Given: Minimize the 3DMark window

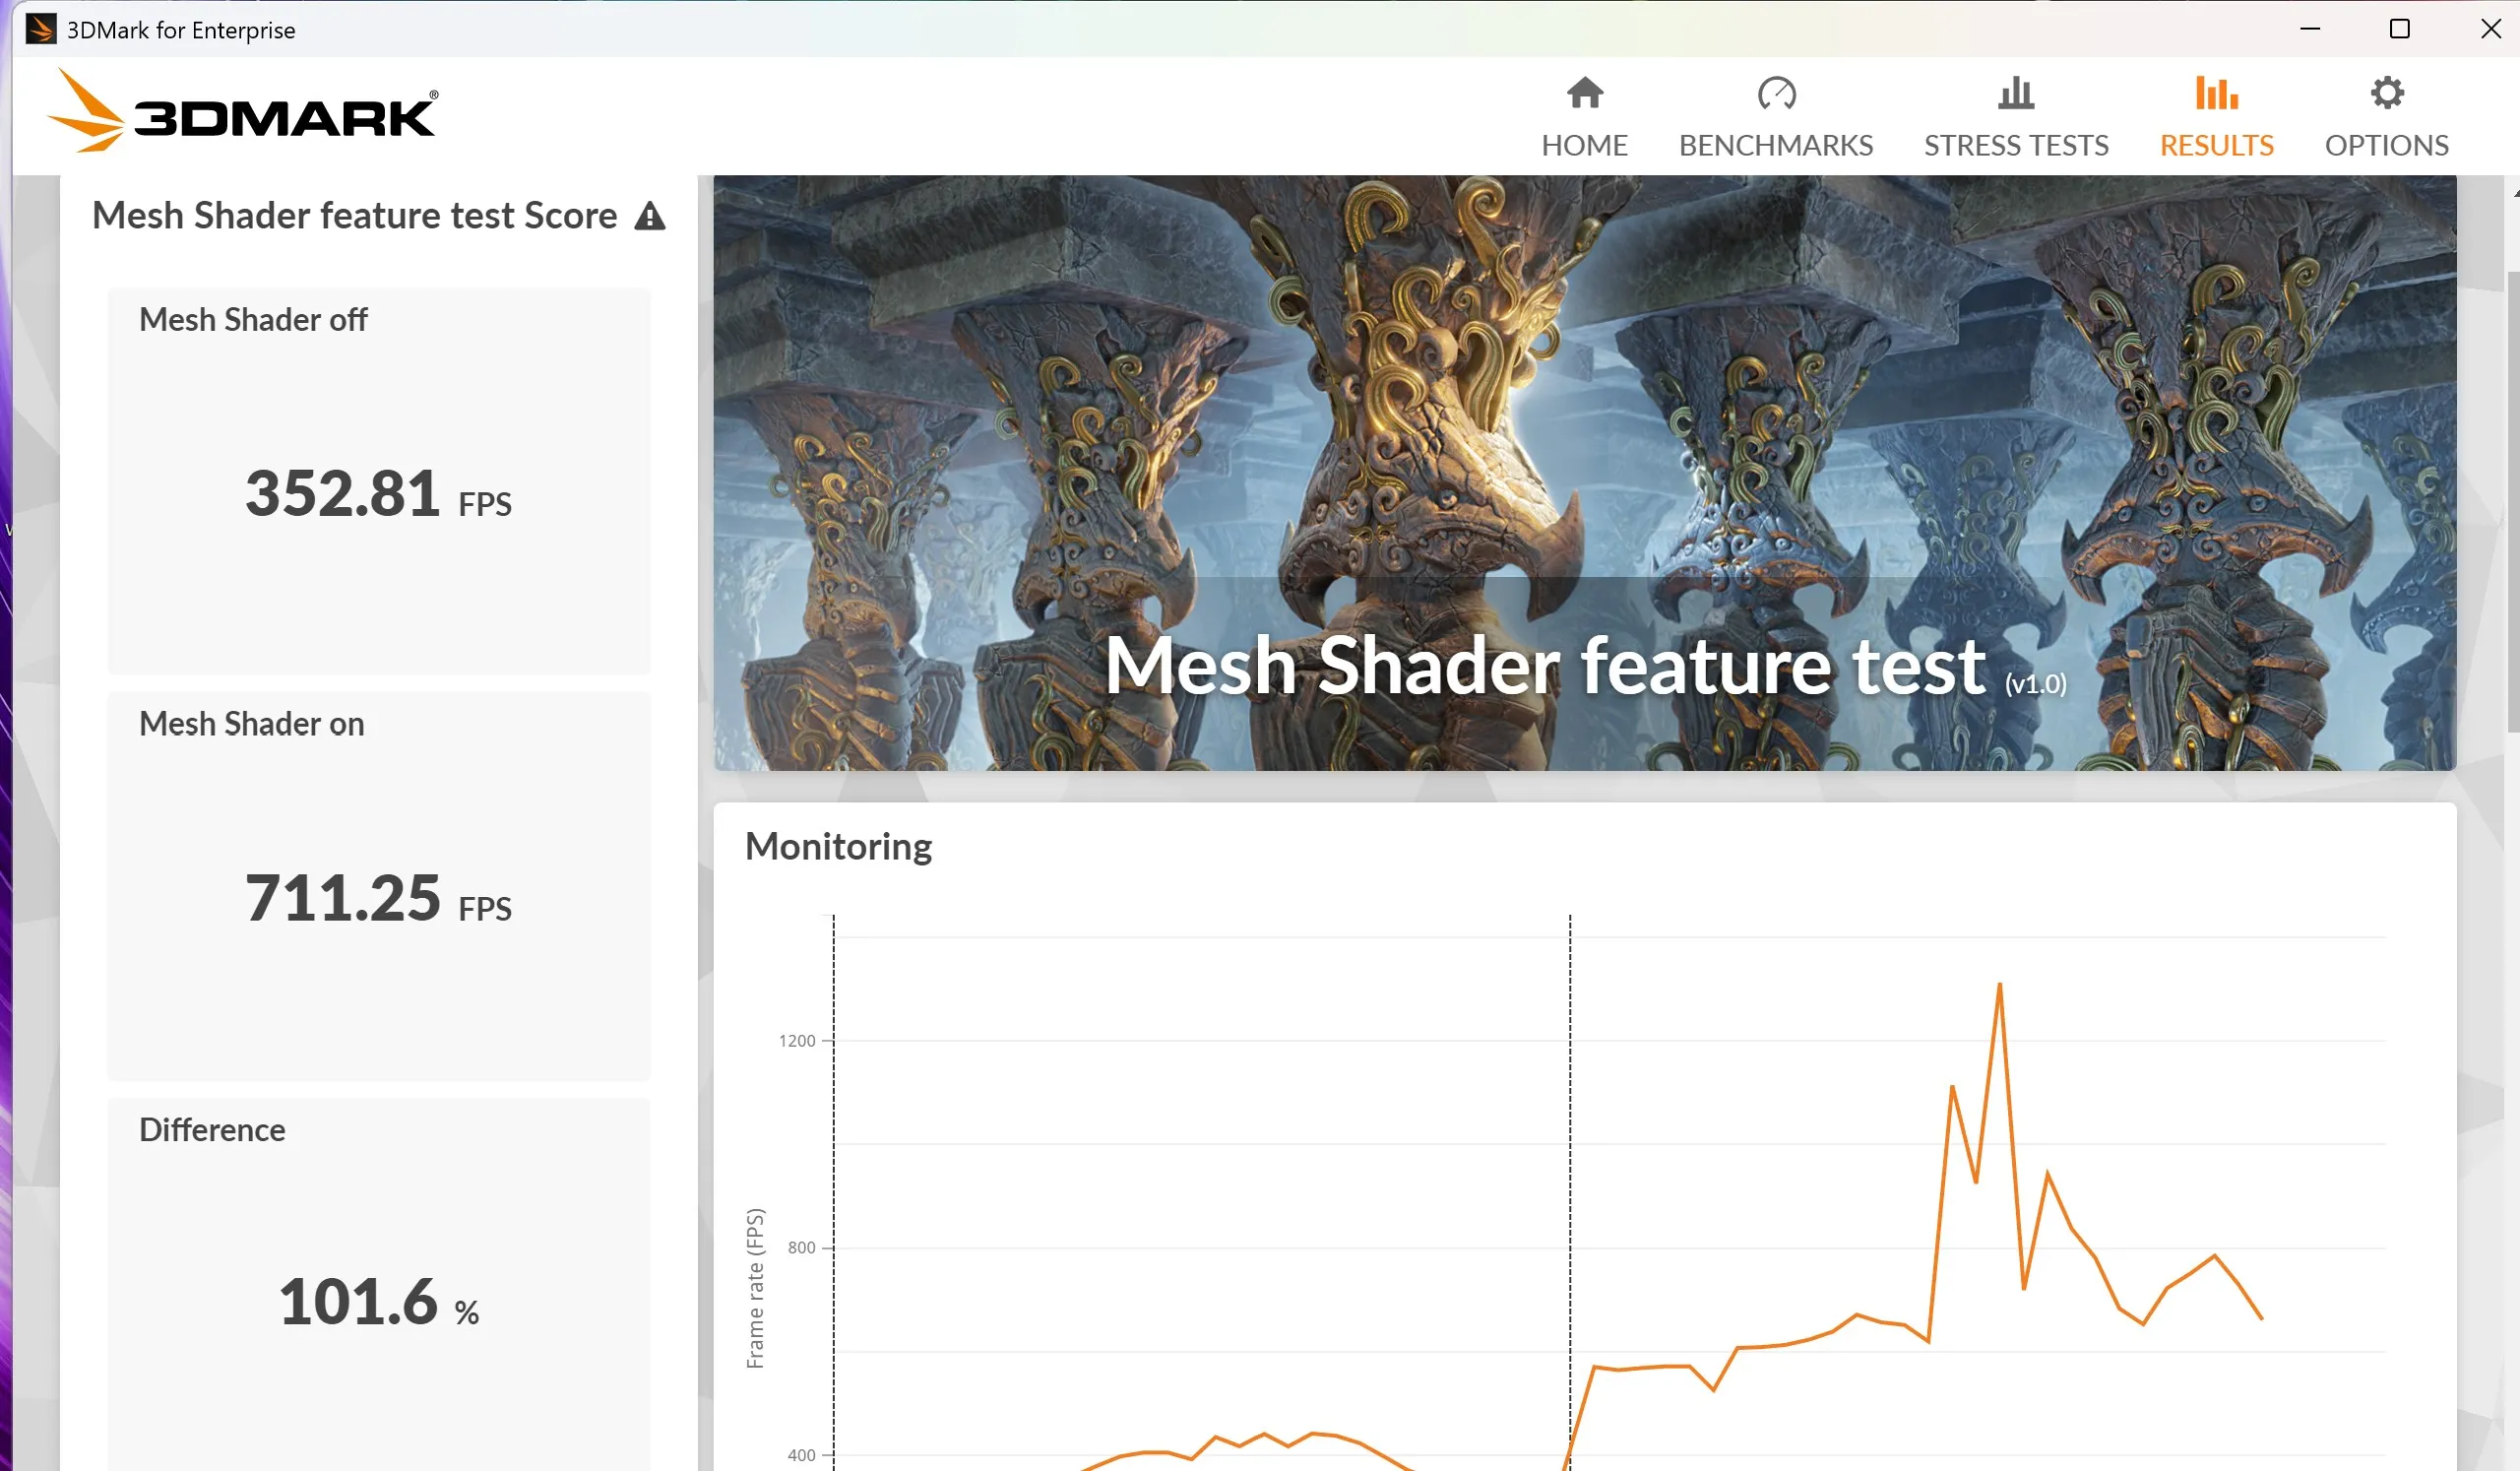Looking at the screenshot, I should 2310,29.
